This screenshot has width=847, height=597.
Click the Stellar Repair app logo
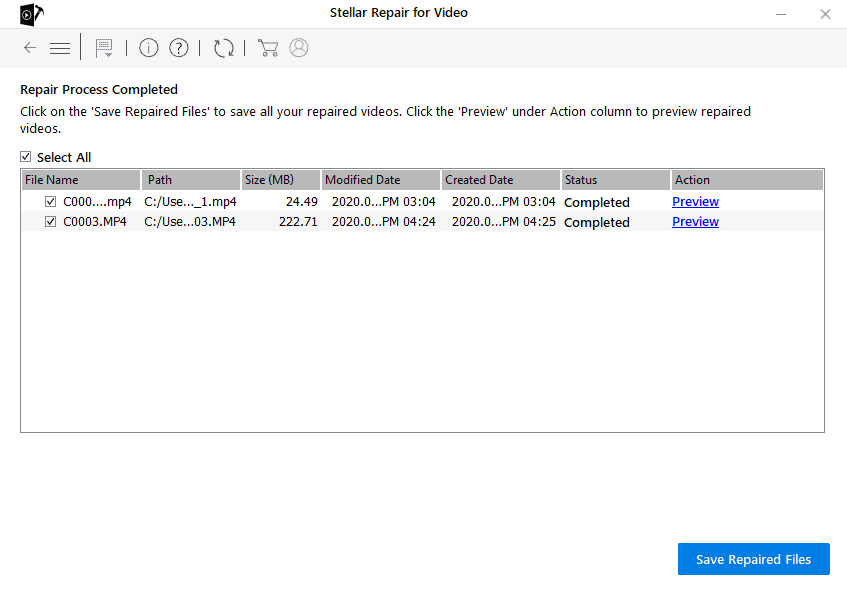click(x=31, y=14)
